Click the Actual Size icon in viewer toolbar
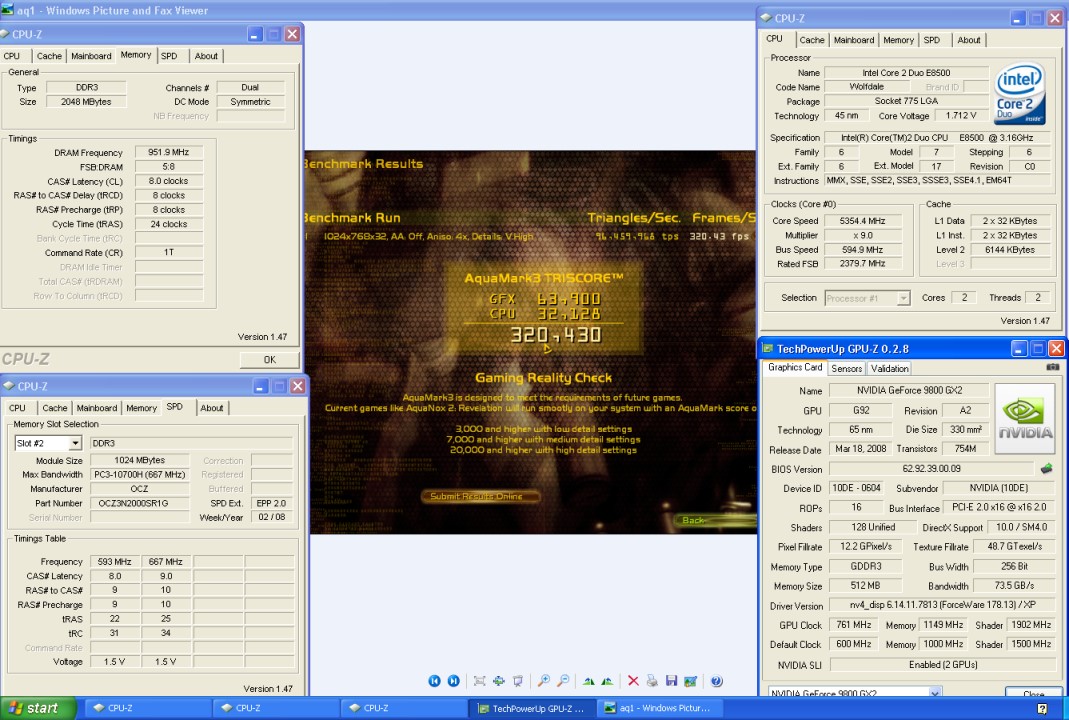This screenshot has height=720, width=1069. pos(498,680)
